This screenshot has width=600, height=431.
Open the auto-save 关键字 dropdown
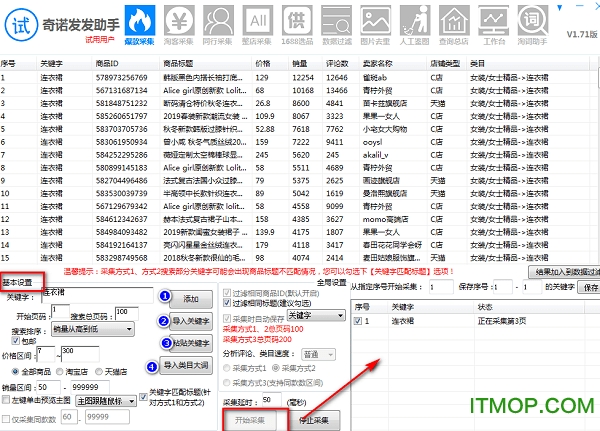316,316
